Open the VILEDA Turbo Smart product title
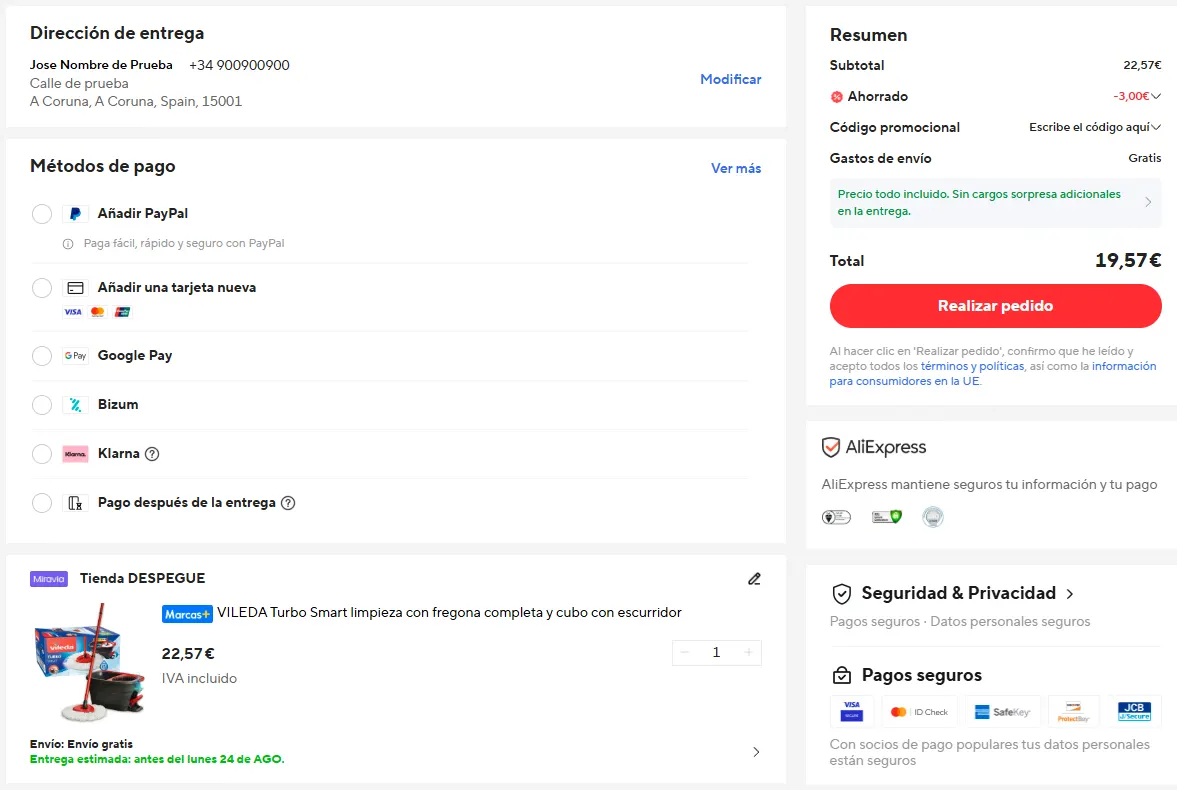The height and width of the screenshot is (790, 1177). click(x=449, y=613)
